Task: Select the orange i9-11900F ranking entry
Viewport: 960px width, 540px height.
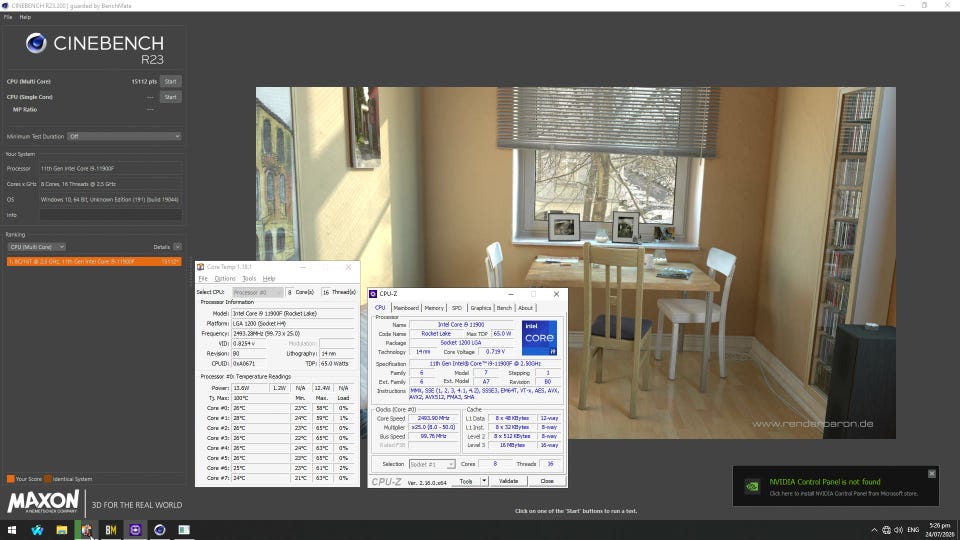Action: pyautogui.click(x=94, y=261)
